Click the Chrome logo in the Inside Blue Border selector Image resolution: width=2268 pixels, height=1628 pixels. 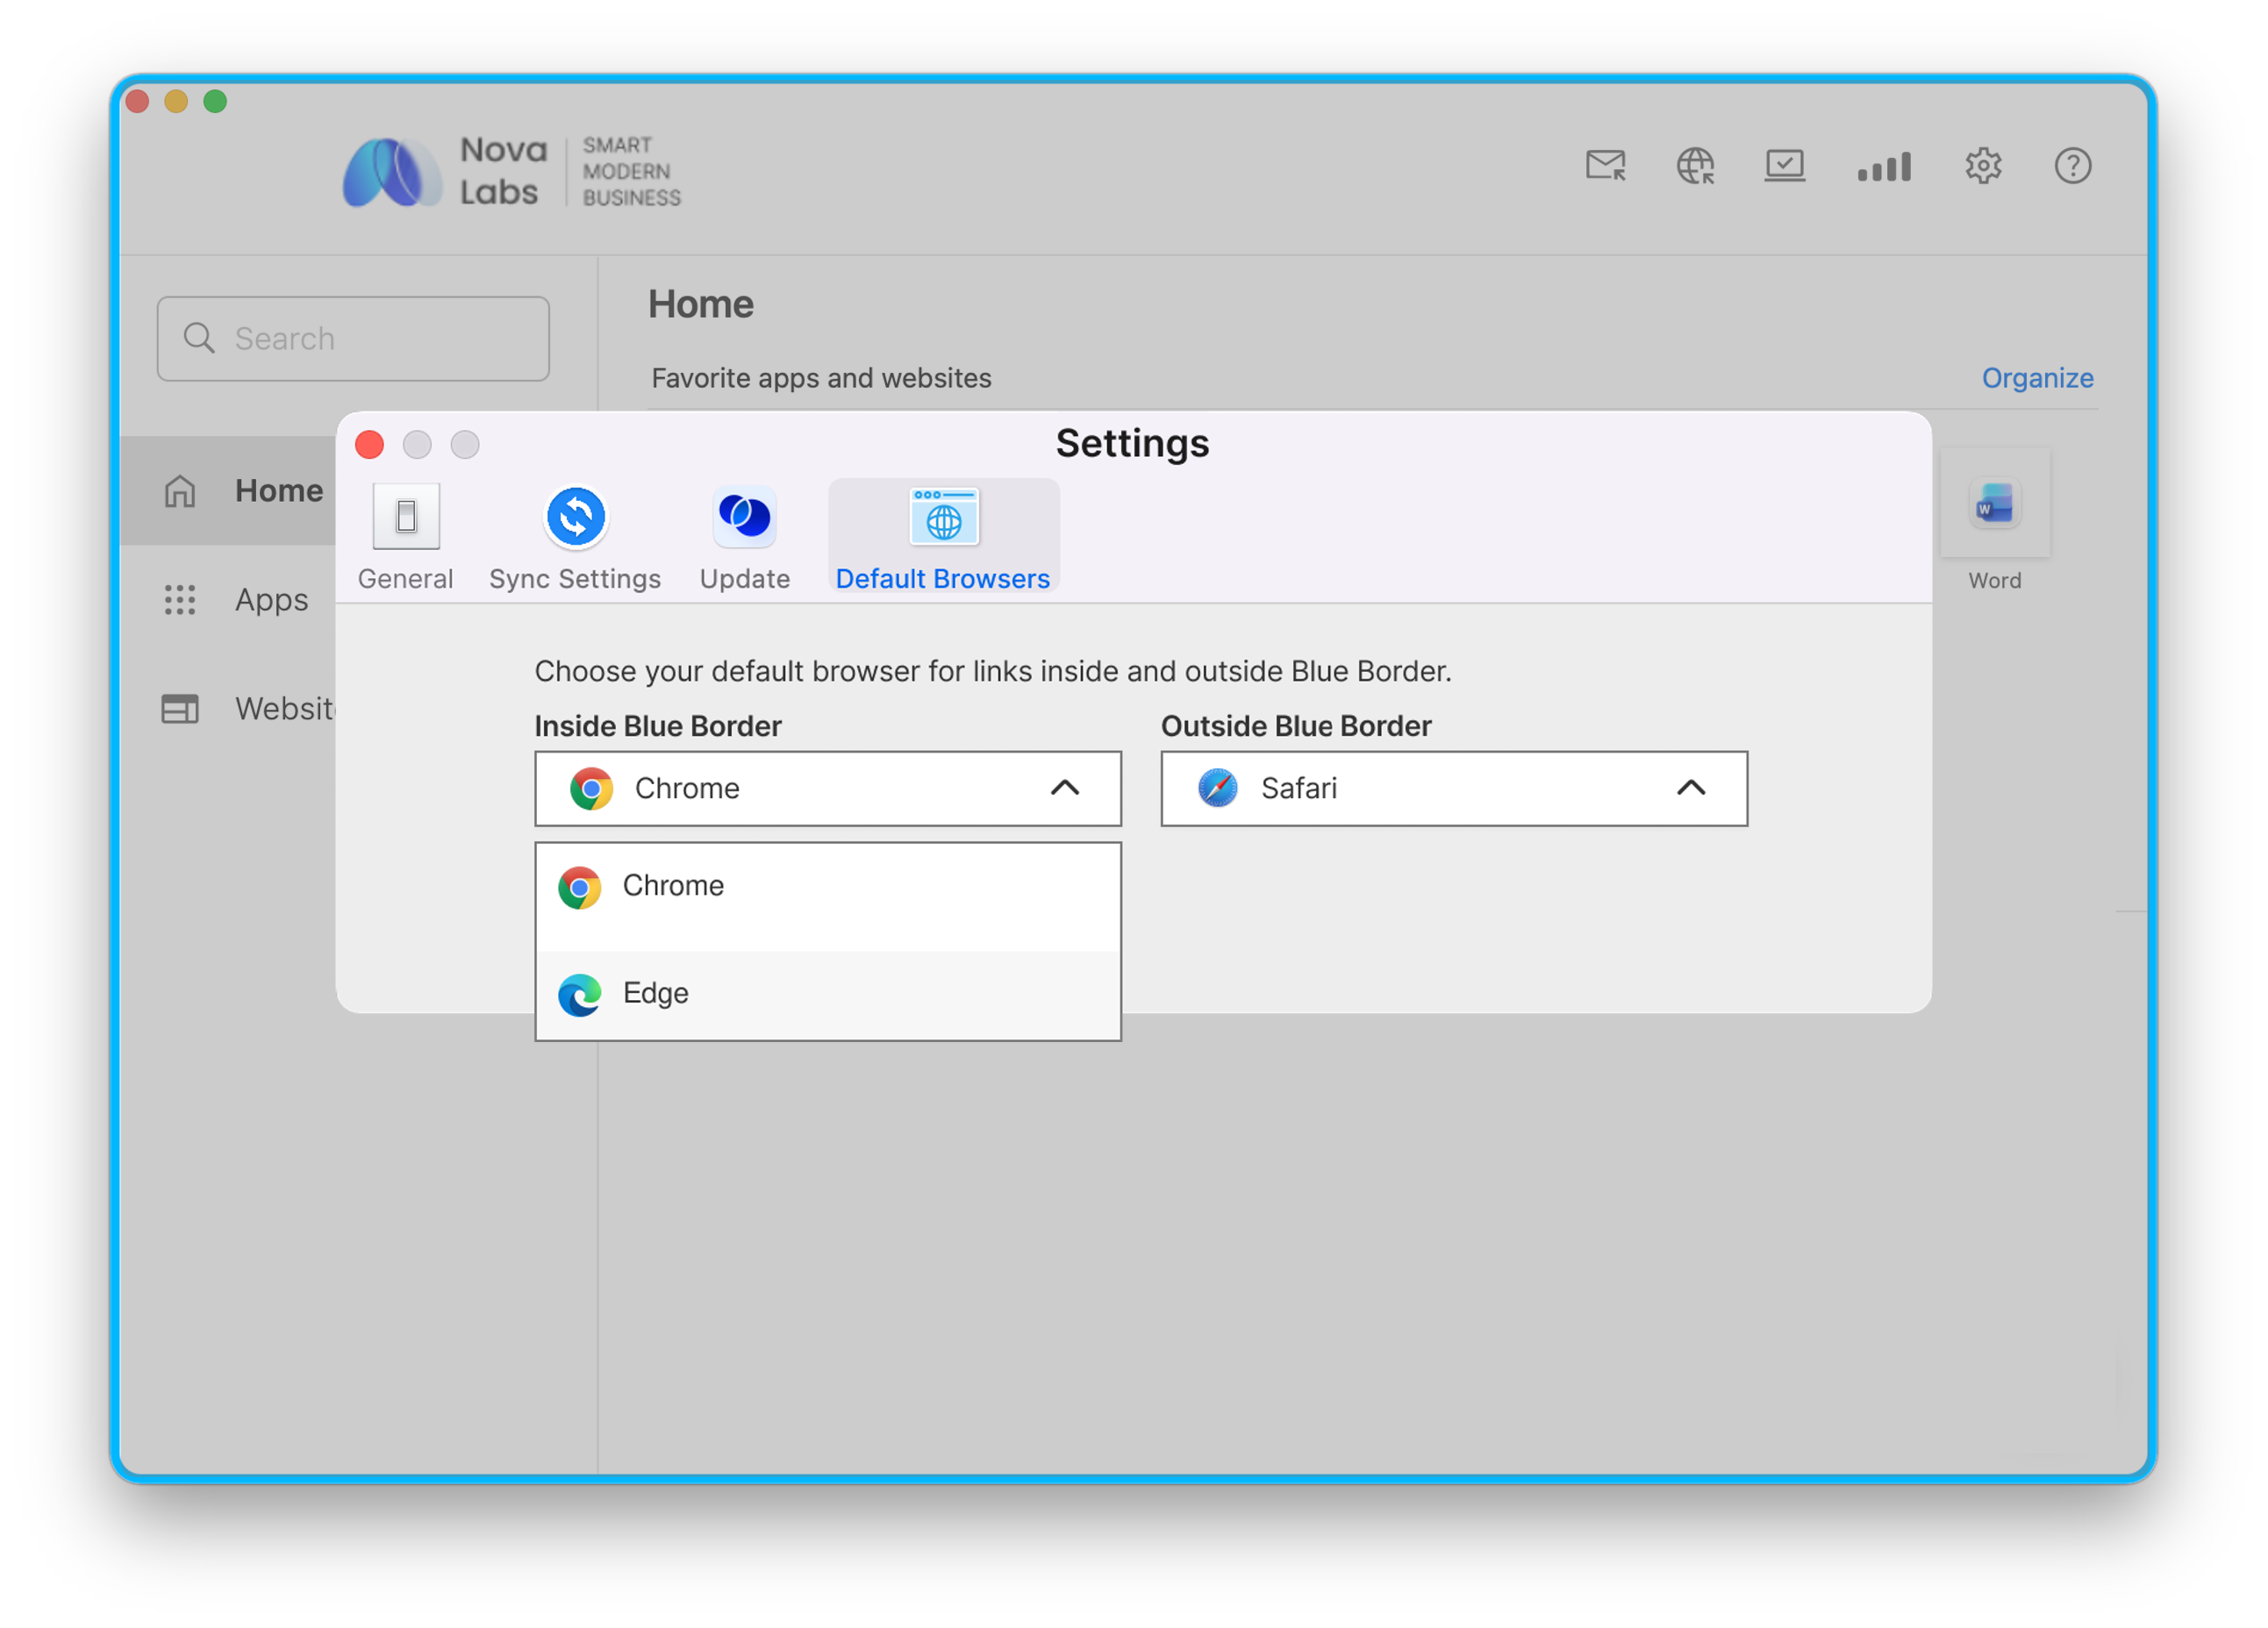(591, 789)
